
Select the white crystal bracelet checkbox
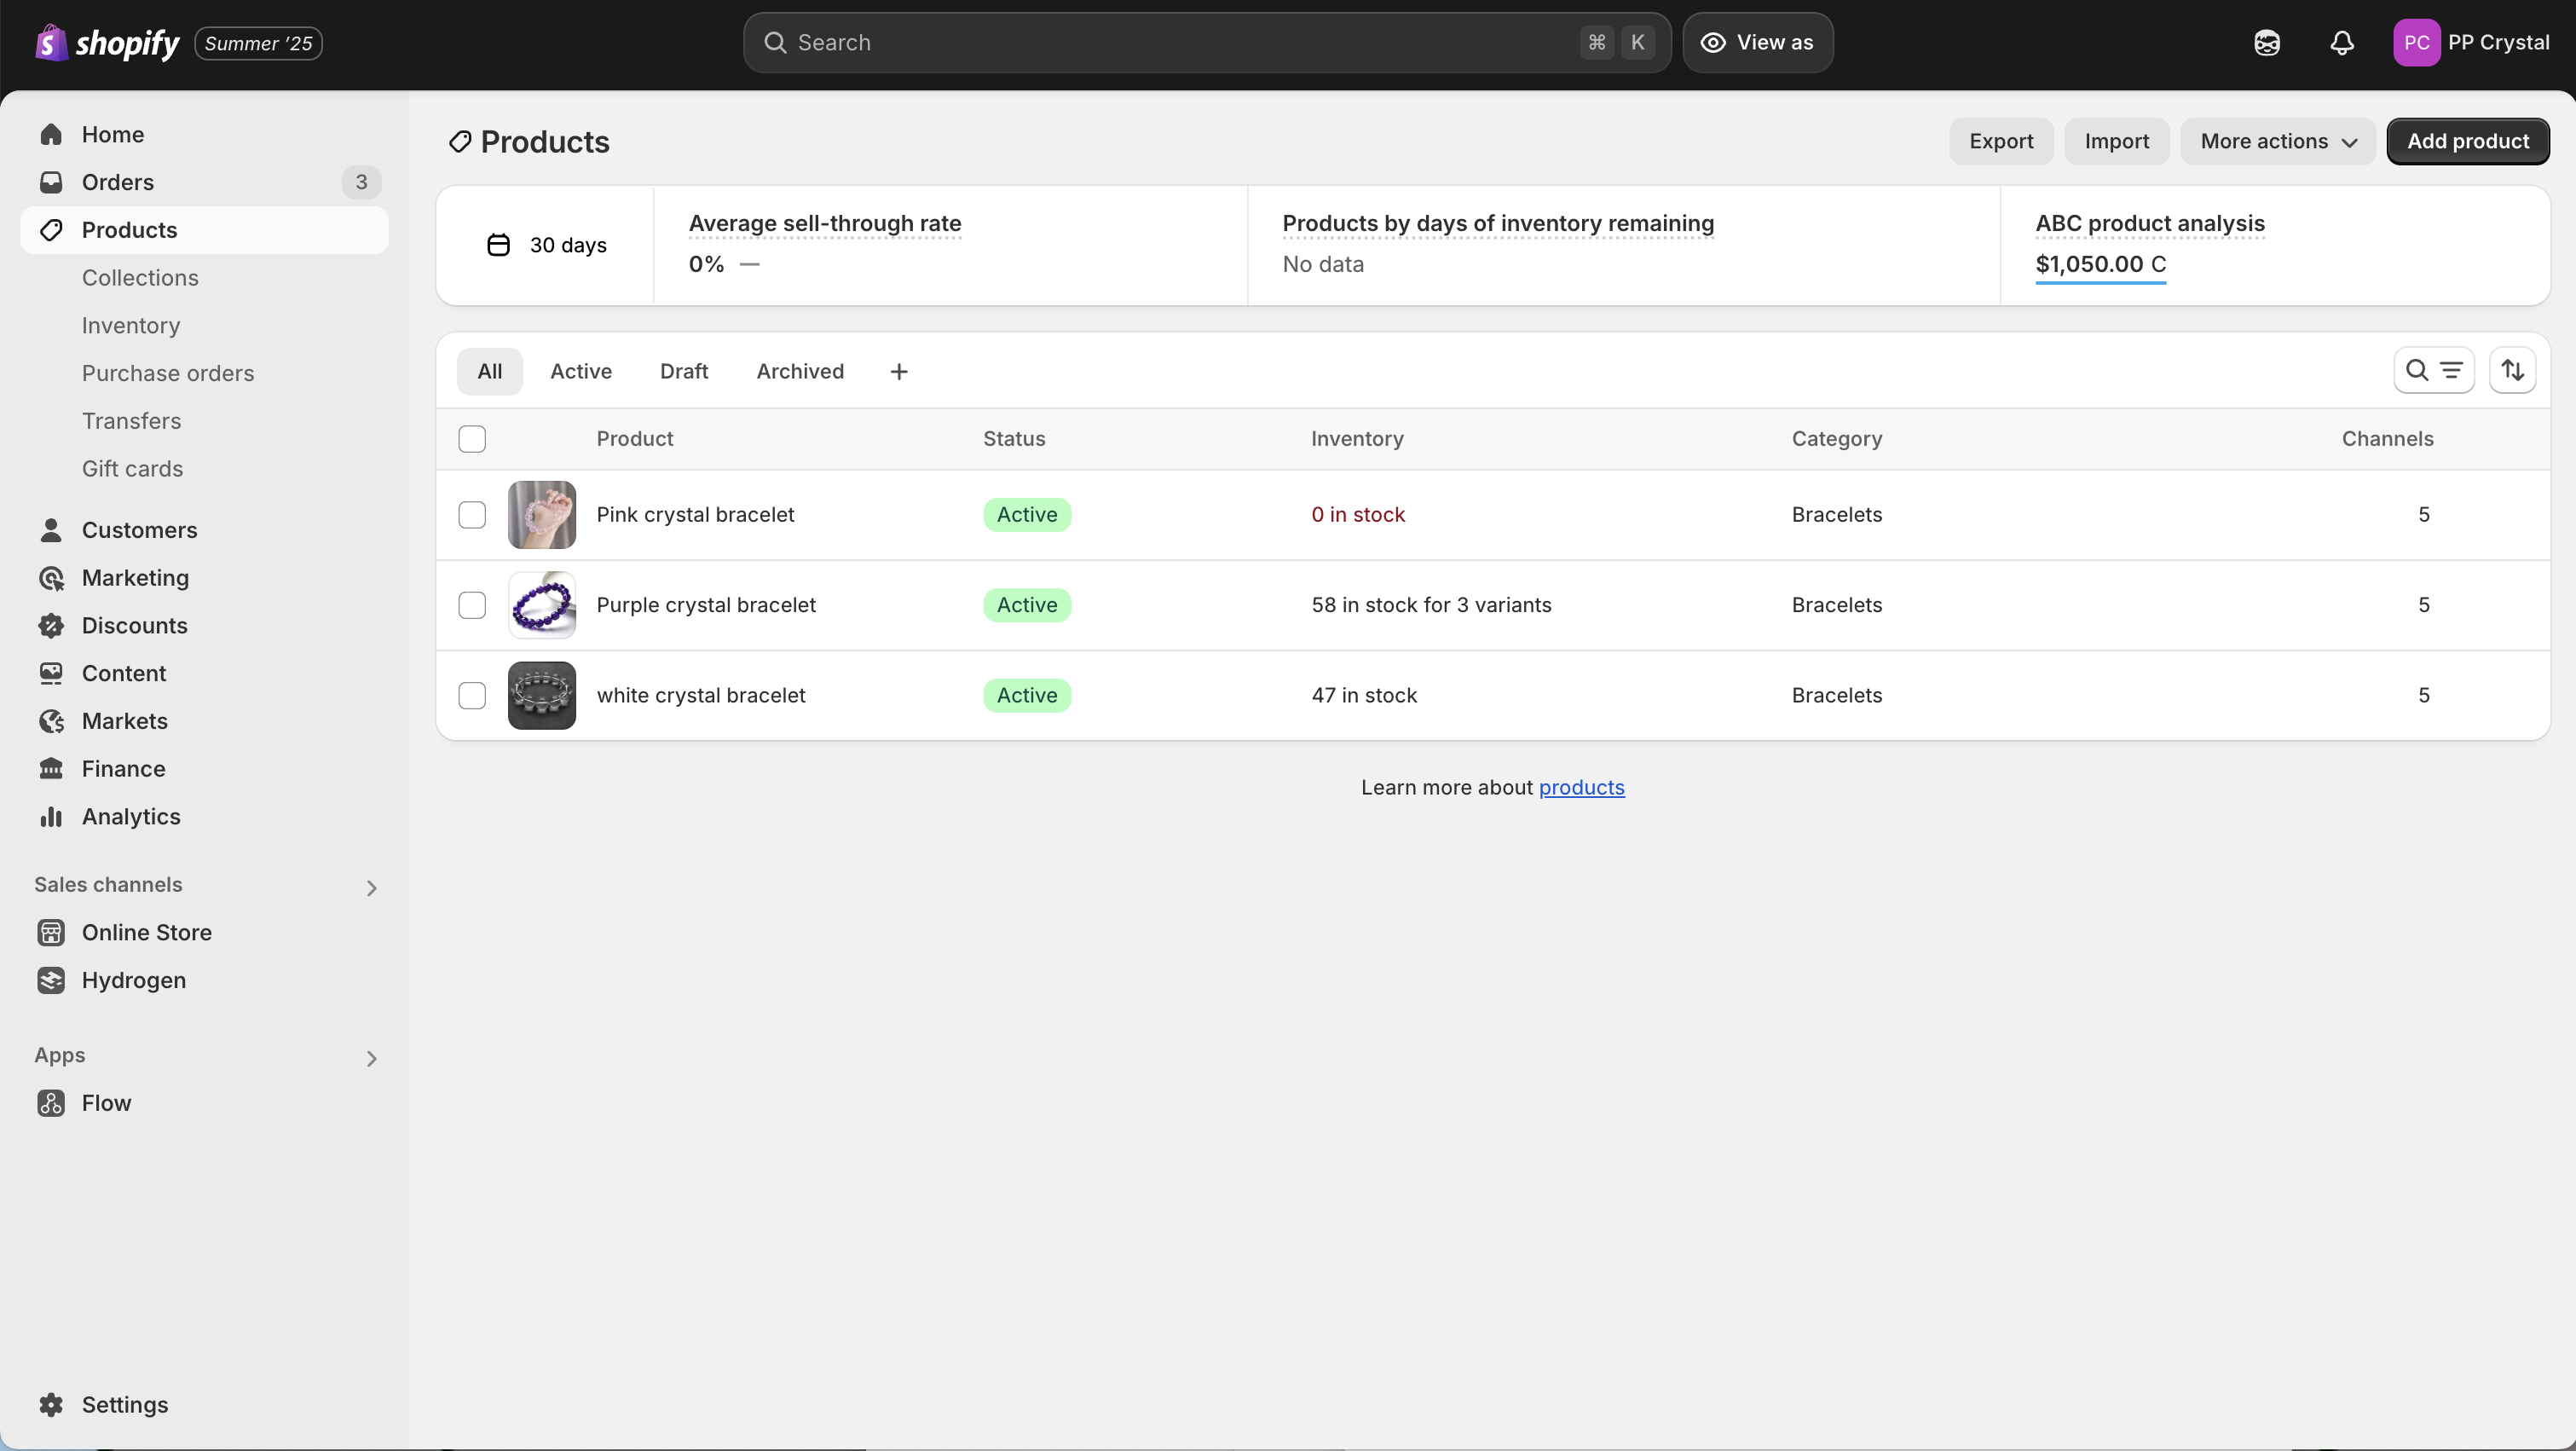coord(472,696)
